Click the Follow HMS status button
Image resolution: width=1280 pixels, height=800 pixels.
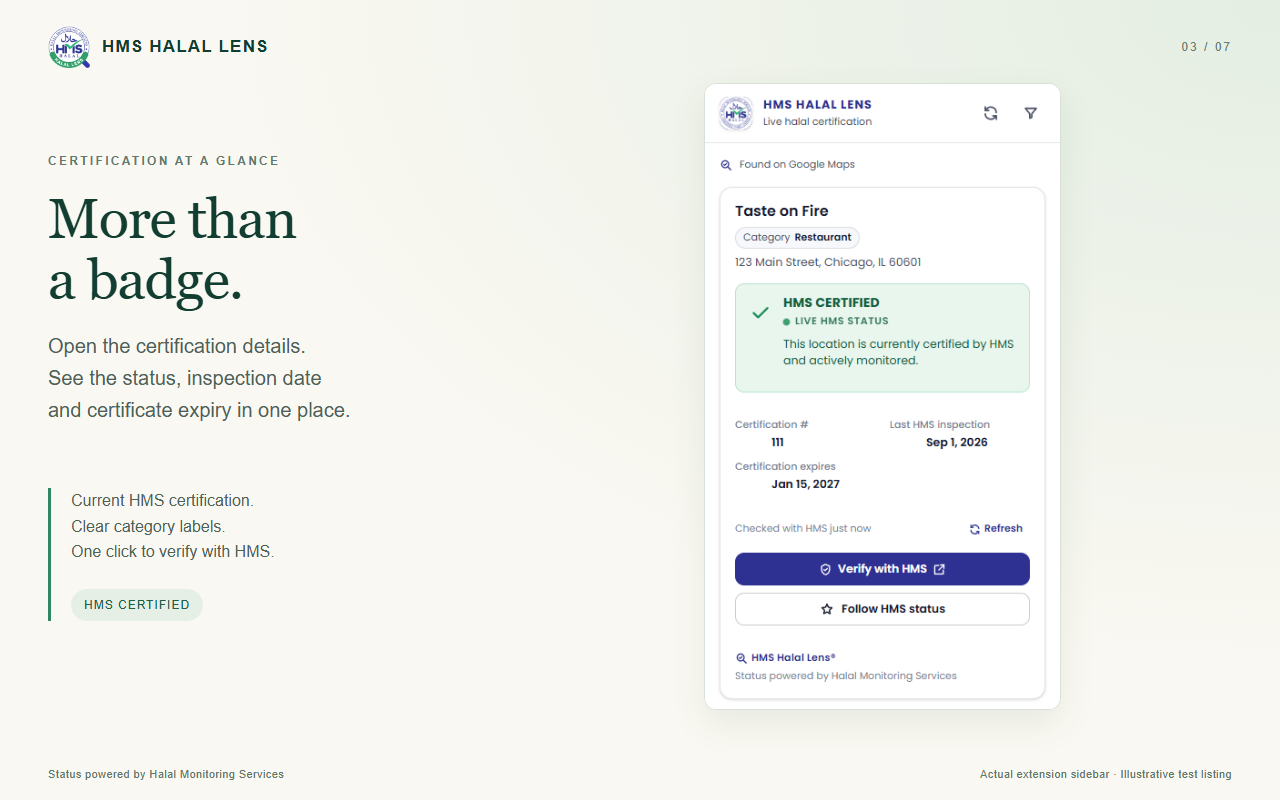click(882, 609)
